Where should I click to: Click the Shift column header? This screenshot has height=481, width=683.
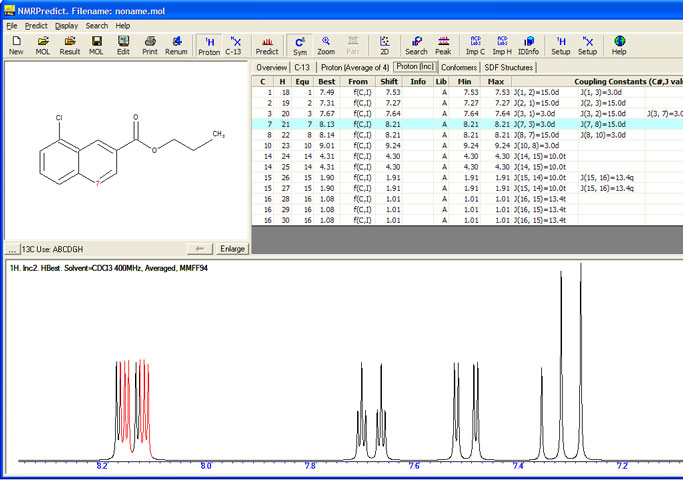click(389, 81)
